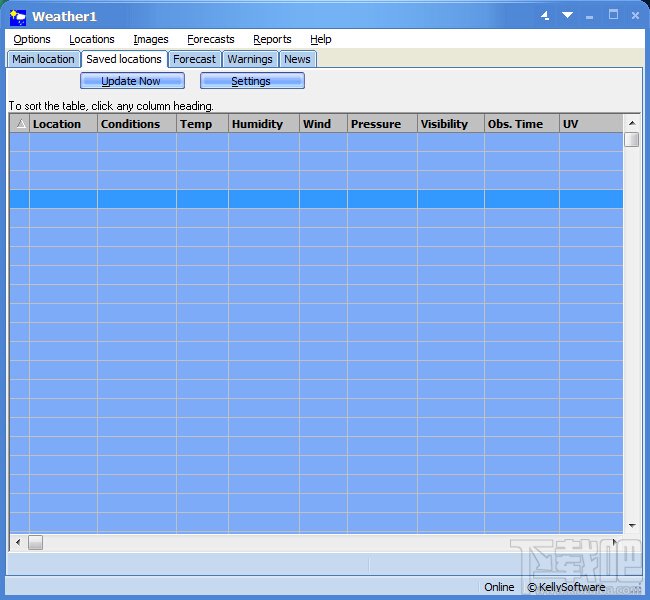Image resolution: width=650 pixels, height=600 pixels.
Task: Open the Locations menu
Action: click(x=92, y=39)
